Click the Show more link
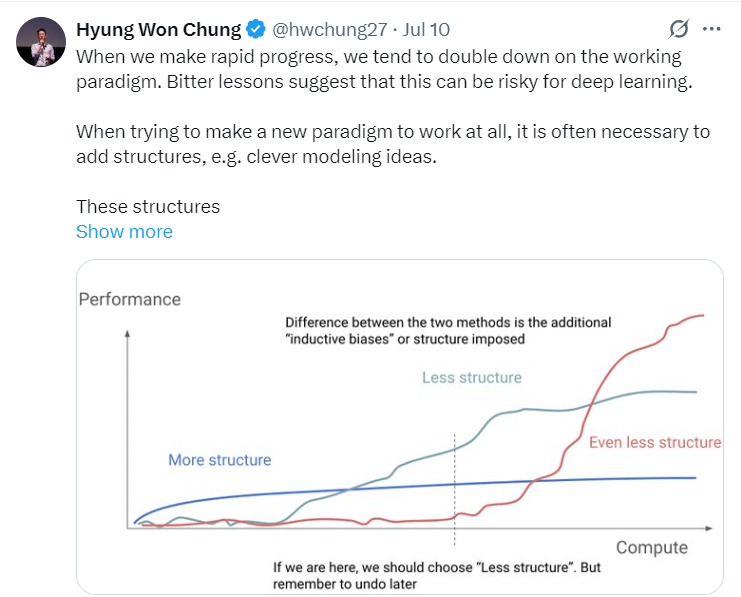The height and width of the screenshot is (597, 741). point(124,231)
